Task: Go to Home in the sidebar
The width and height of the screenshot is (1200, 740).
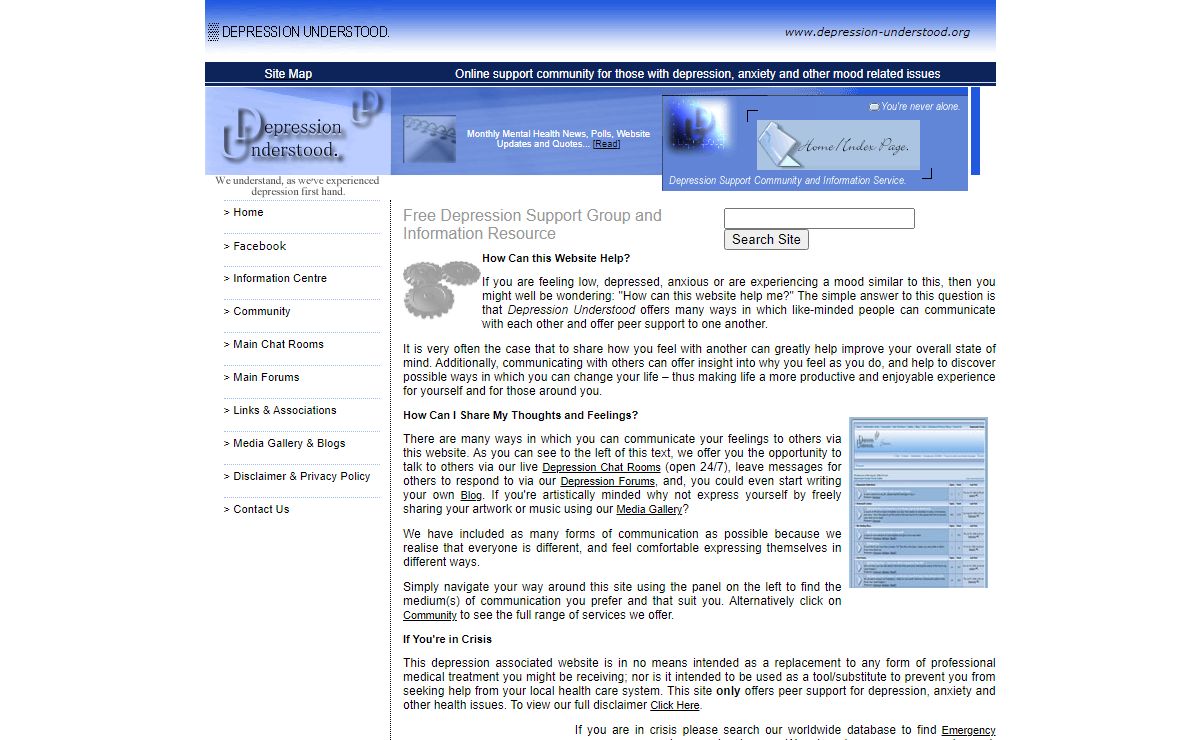Action: pyautogui.click(x=248, y=212)
